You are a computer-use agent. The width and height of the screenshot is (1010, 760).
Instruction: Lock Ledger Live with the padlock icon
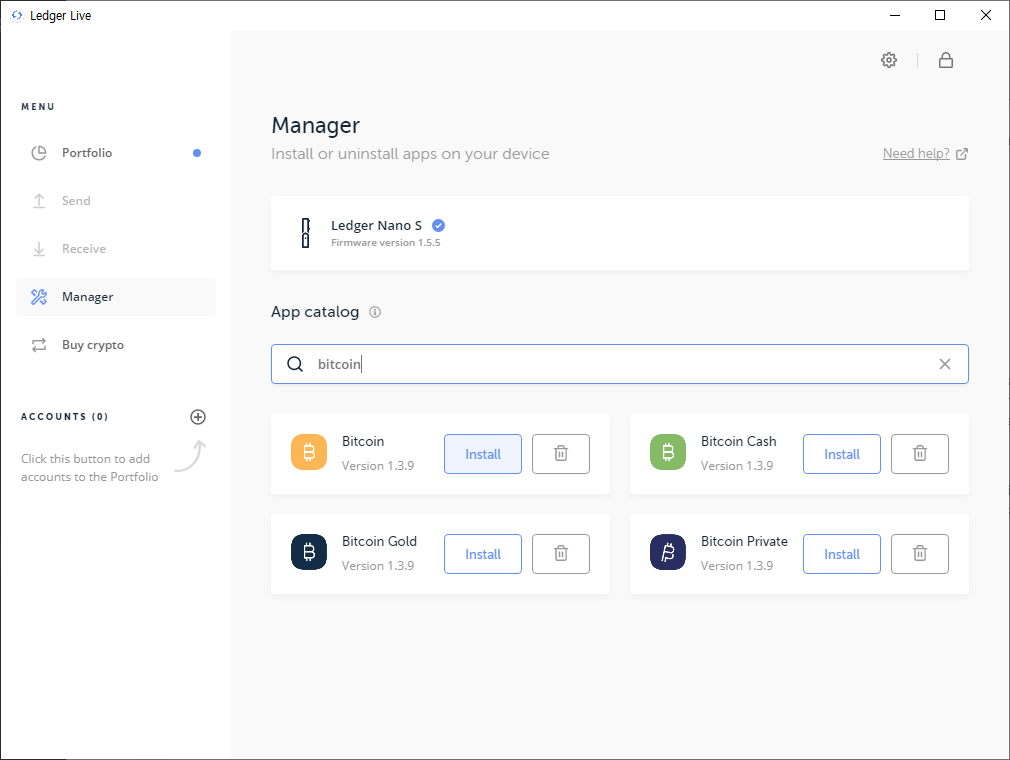pos(946,60)
